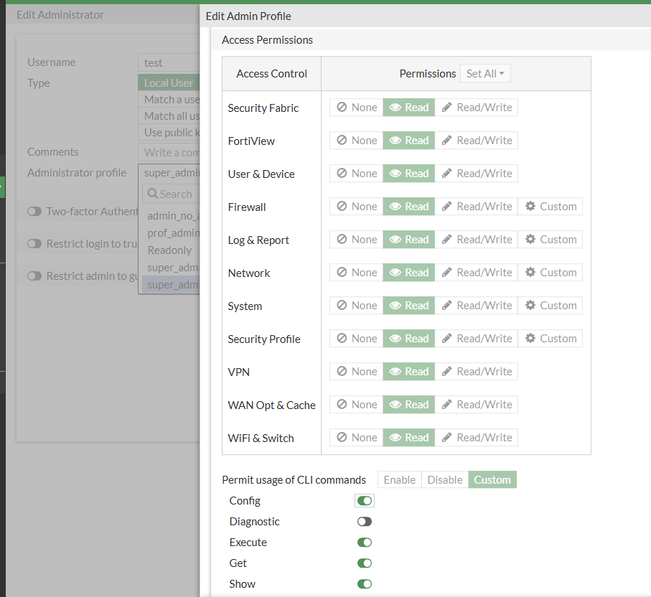The image size is (651, 597).
Task: Select Enable for CLI command usage
Action: pyautogui.click(x=399, y=480)
